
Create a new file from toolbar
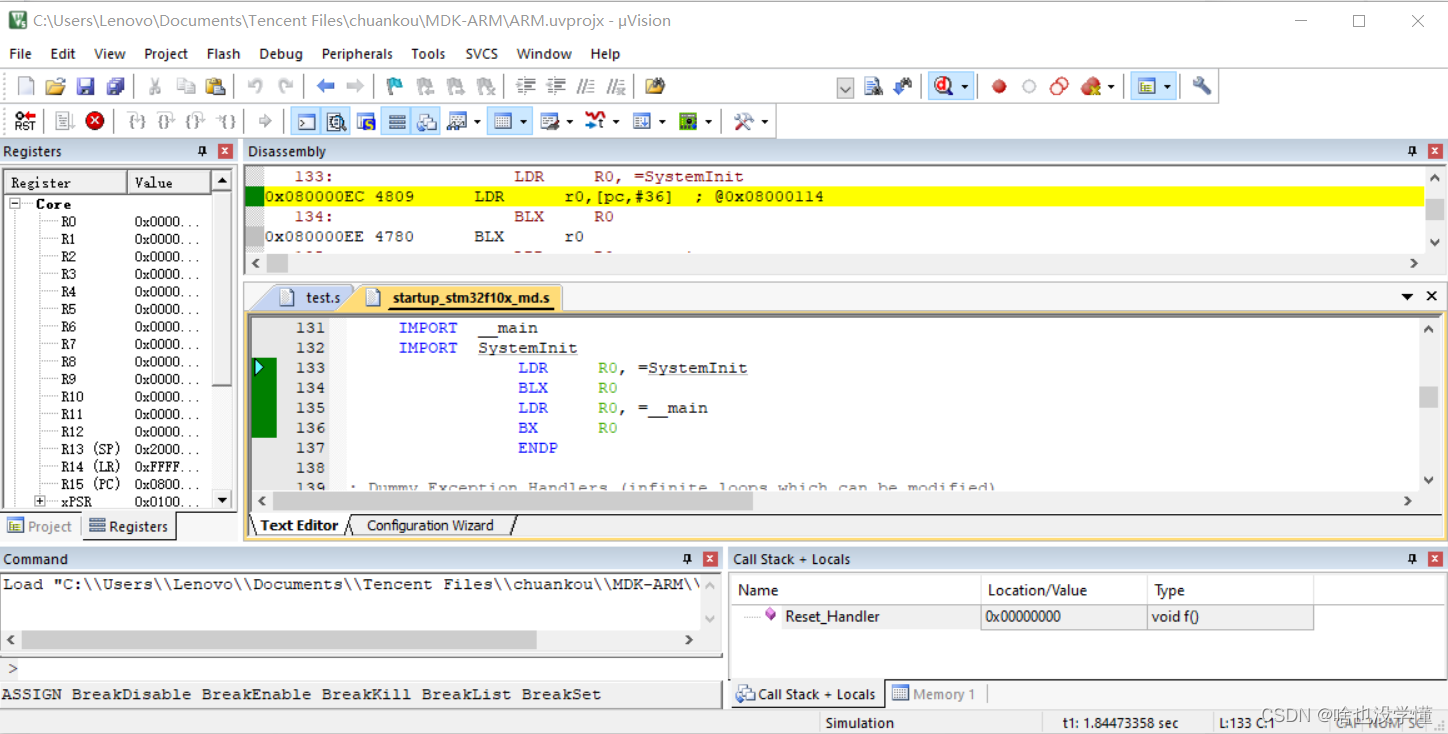coord(26,86)
